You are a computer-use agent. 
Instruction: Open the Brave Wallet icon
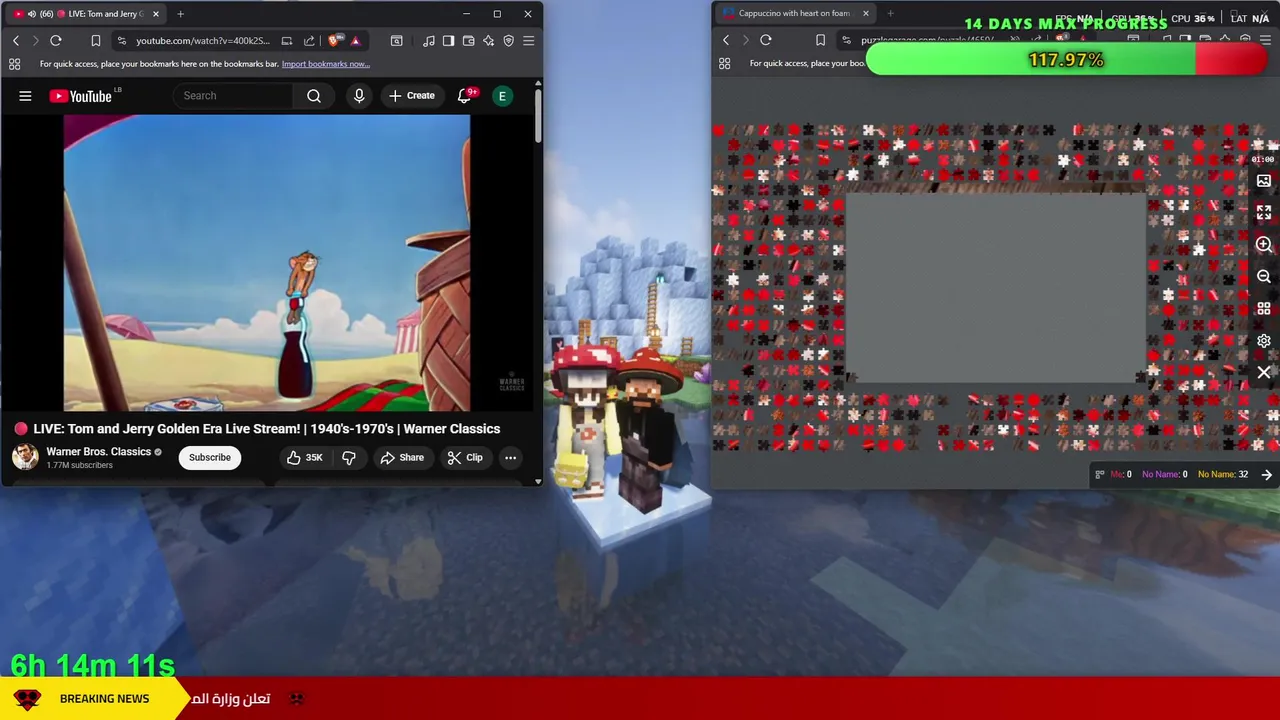coord(468,41)
